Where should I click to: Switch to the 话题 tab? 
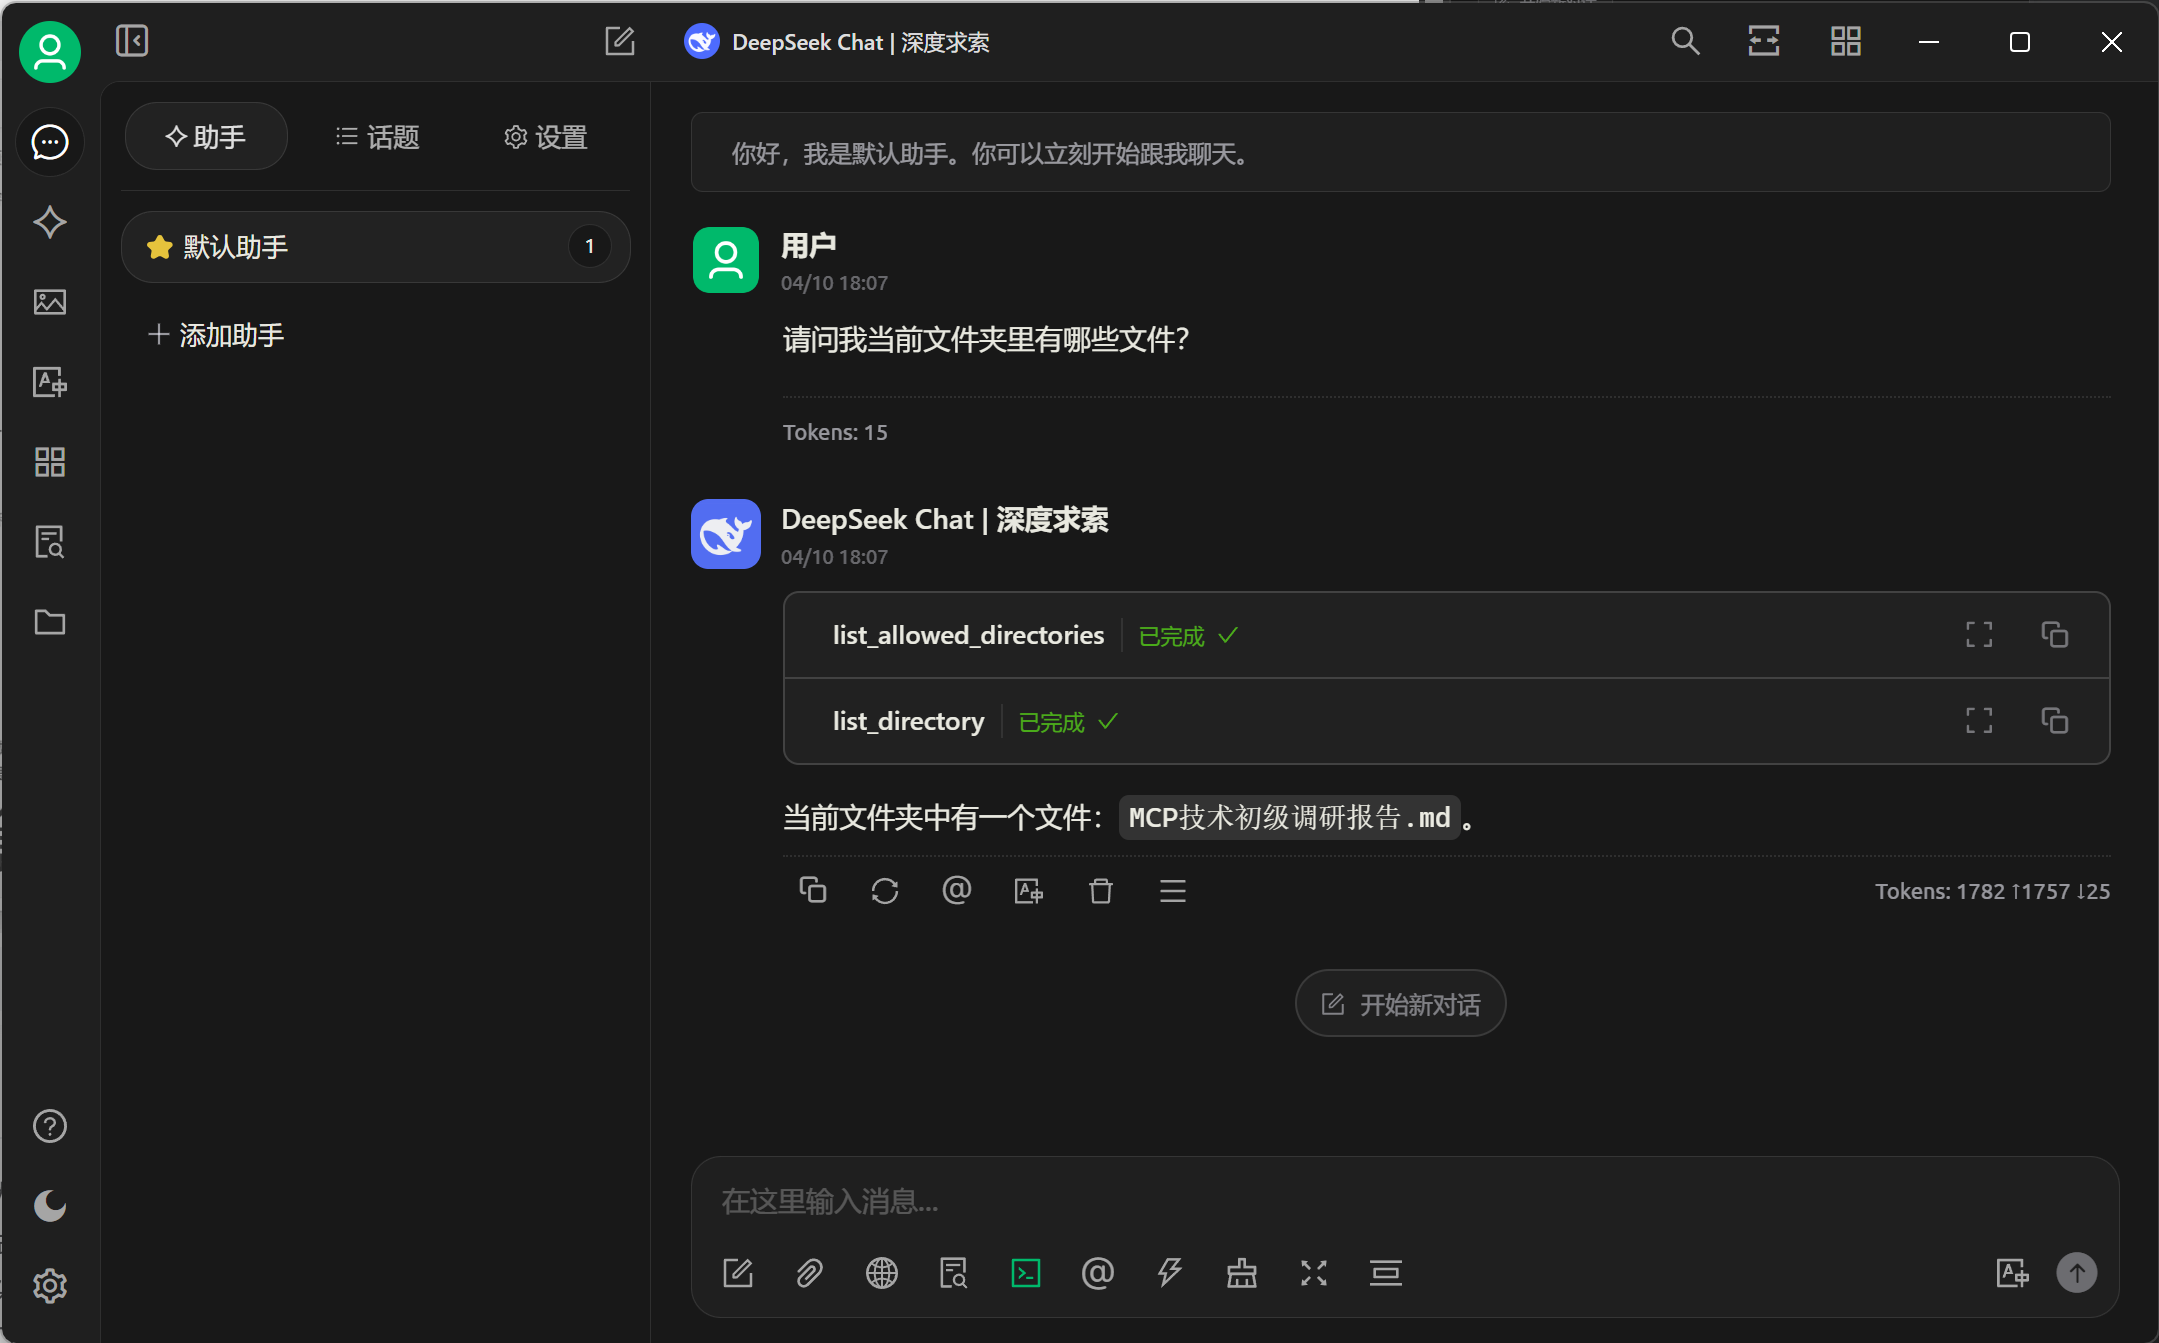pos(377,137)
